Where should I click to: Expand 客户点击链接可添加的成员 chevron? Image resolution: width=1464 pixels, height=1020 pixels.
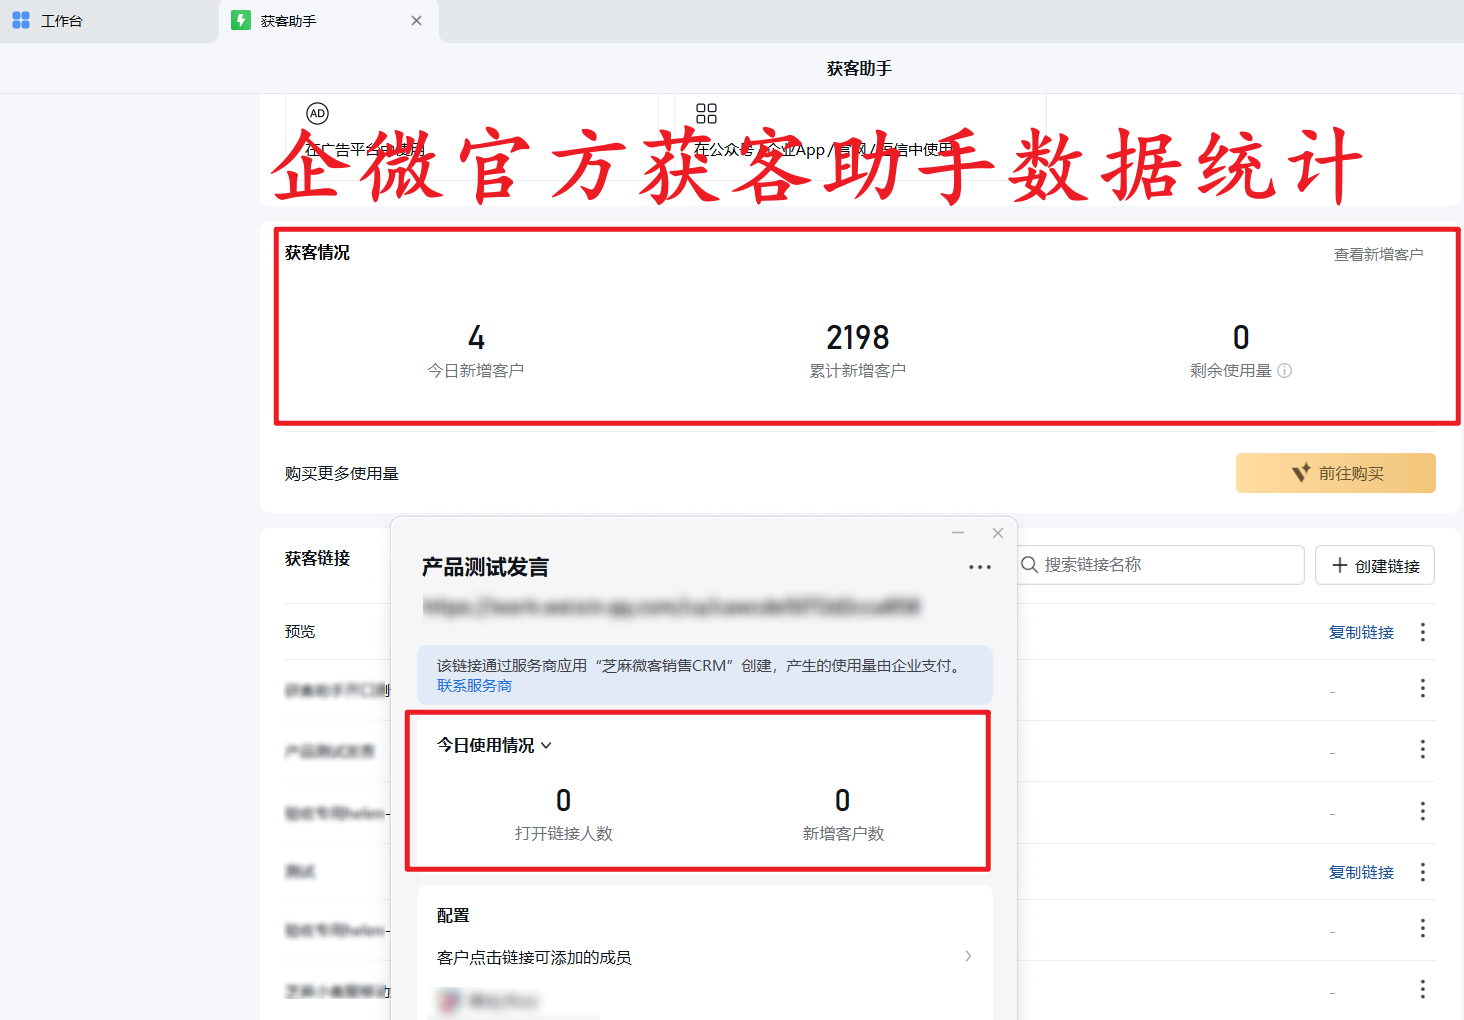pos(968,956)
